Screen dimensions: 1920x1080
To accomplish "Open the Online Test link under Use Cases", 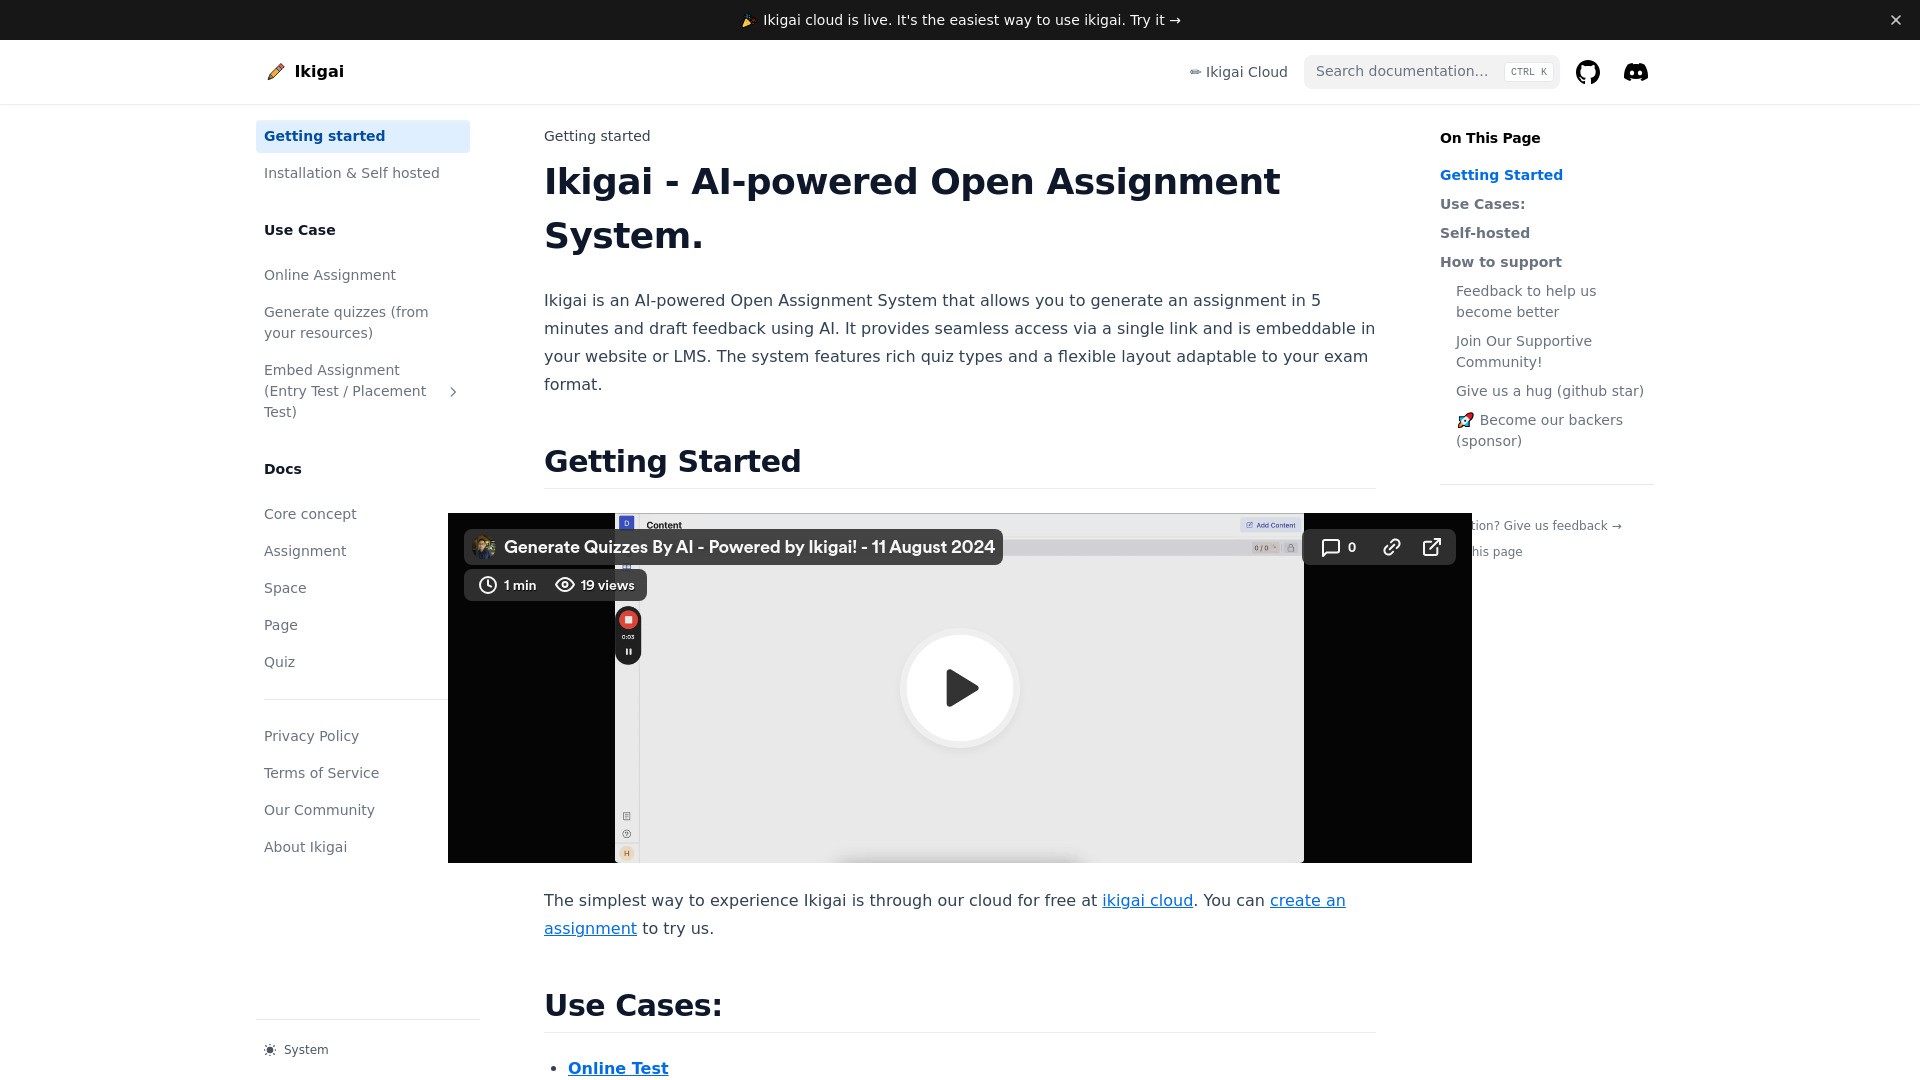I will point(617,1067).
